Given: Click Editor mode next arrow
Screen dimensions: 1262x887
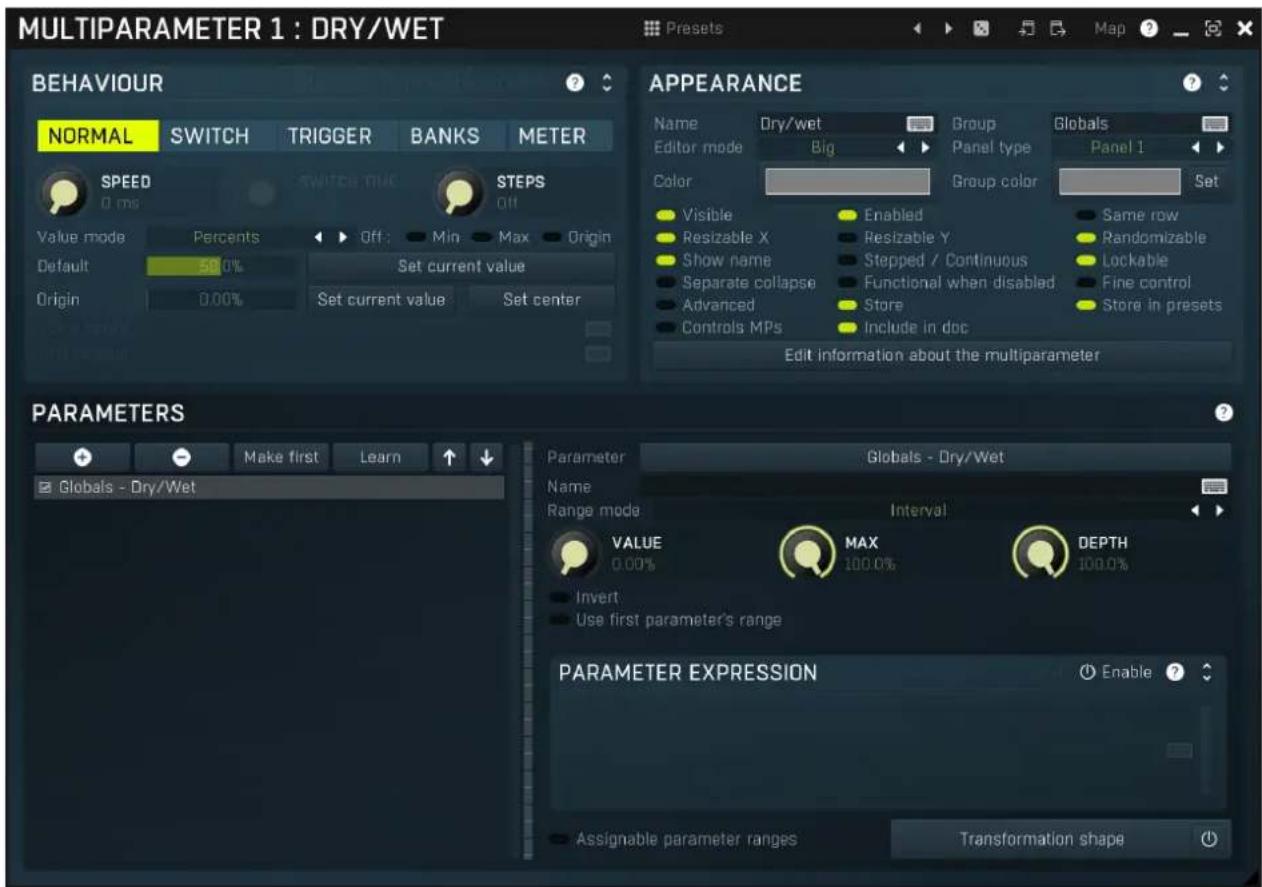Looking at the screenshot, I should [926, 147].
